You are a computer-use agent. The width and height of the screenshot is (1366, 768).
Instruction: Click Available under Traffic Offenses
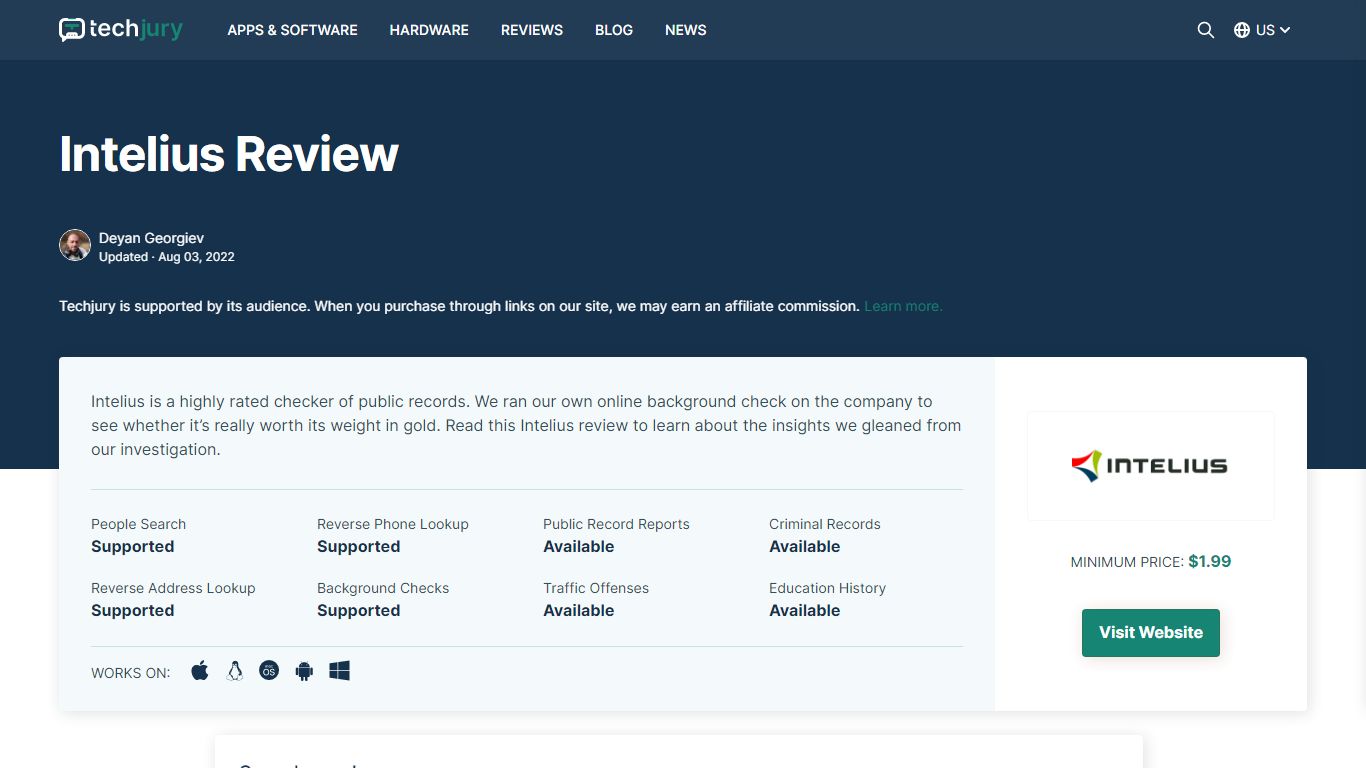579,611
